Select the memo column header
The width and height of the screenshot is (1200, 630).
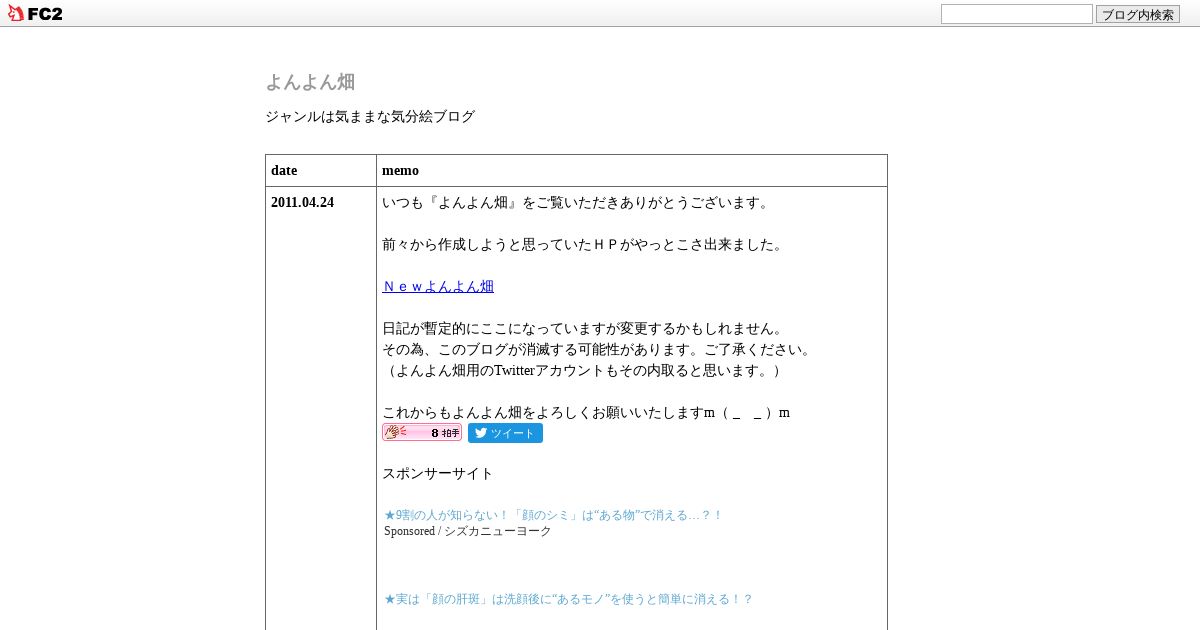click(632, 170)
